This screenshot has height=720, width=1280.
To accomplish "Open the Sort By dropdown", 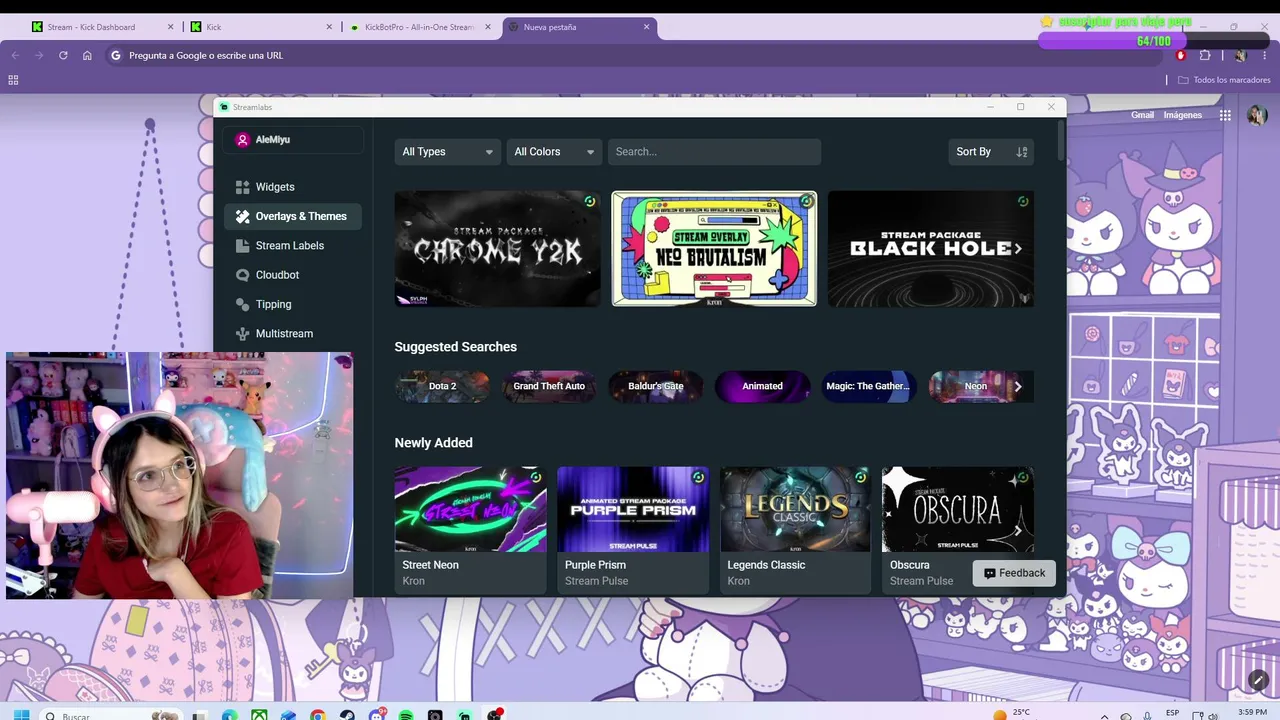I will click(x=990, y=152).
